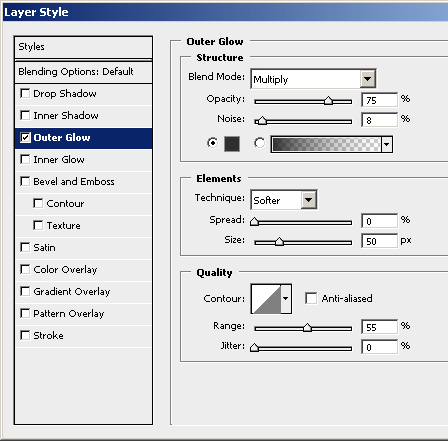The height and width of the screenshot is (441, 448).
Task: Open the Bevel and Emboss settings row
Action: click(x=83, y=182)
